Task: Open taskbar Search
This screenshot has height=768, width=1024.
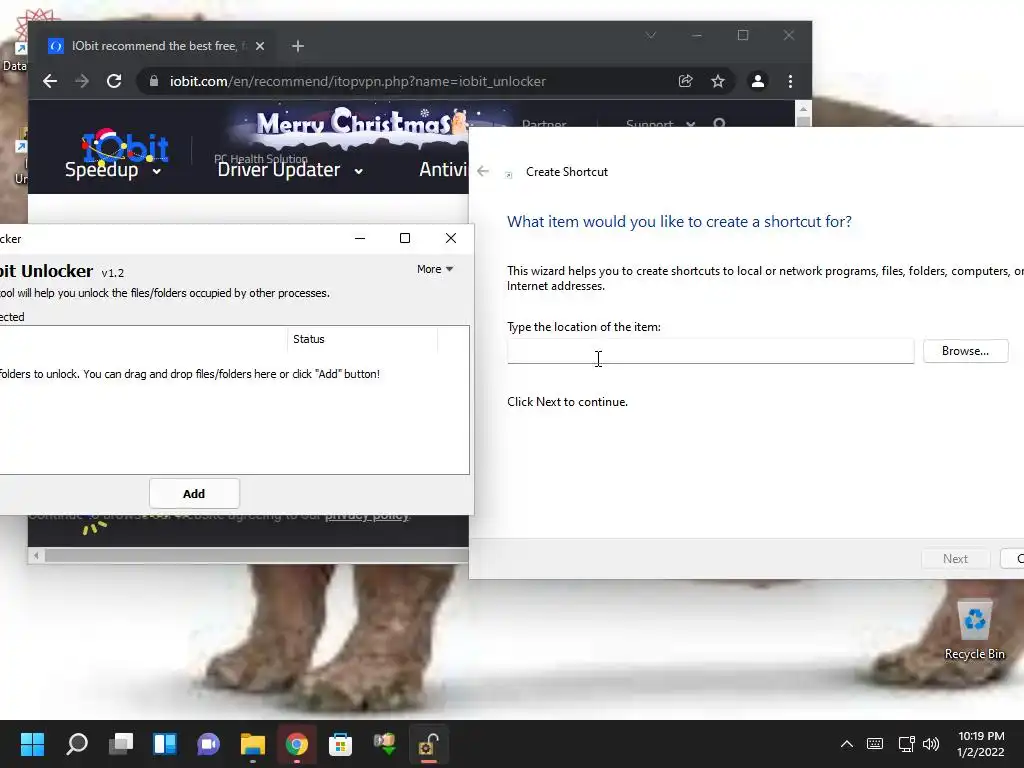Action: click(77, 744)
